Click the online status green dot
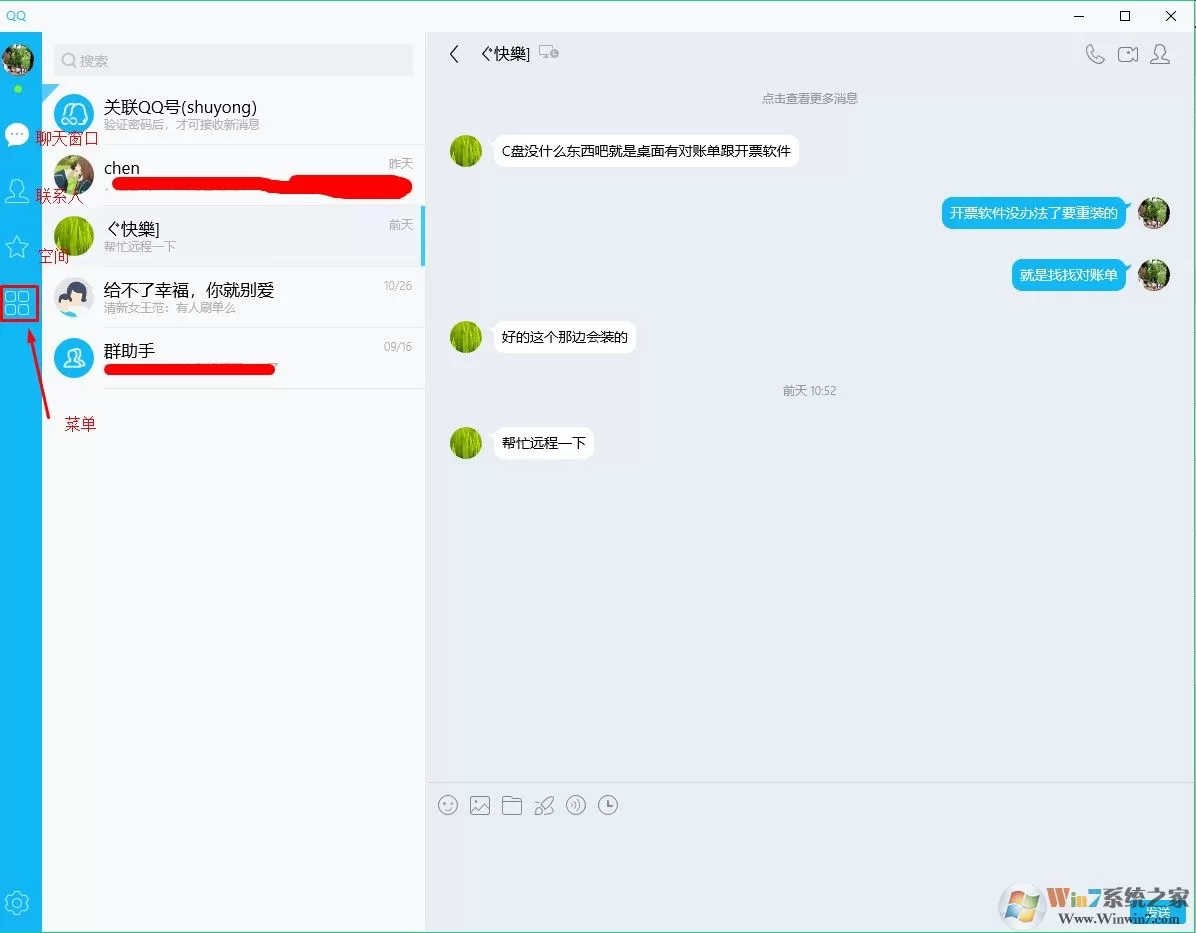This screenshot has height=933, width=1196. click(x=18, y=88)
